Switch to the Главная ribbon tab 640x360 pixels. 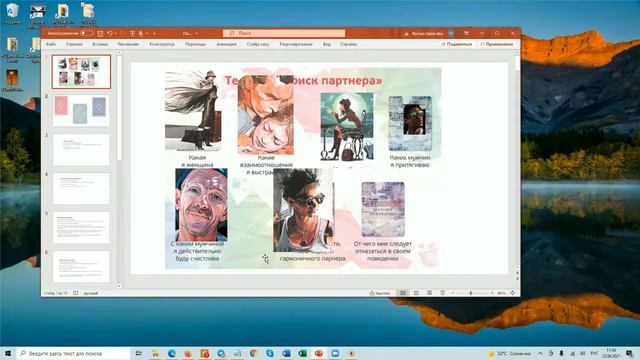click(74, 44)
